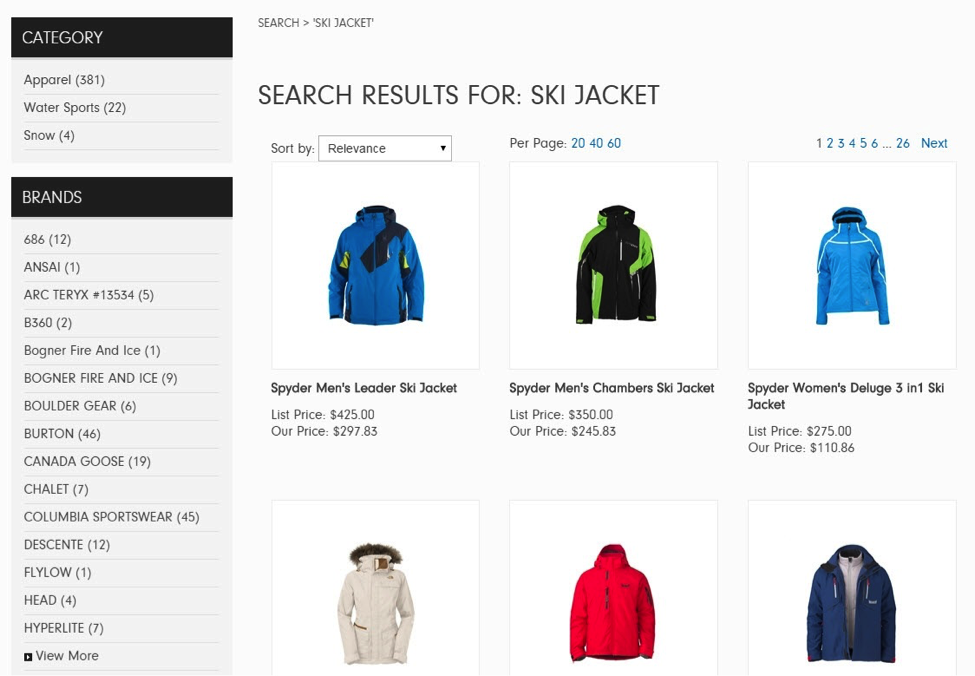Filter by COLUMBIA SPORTSWEAR brand
Viewport: 975px width, 676px height.
click(x=111, y=517)
